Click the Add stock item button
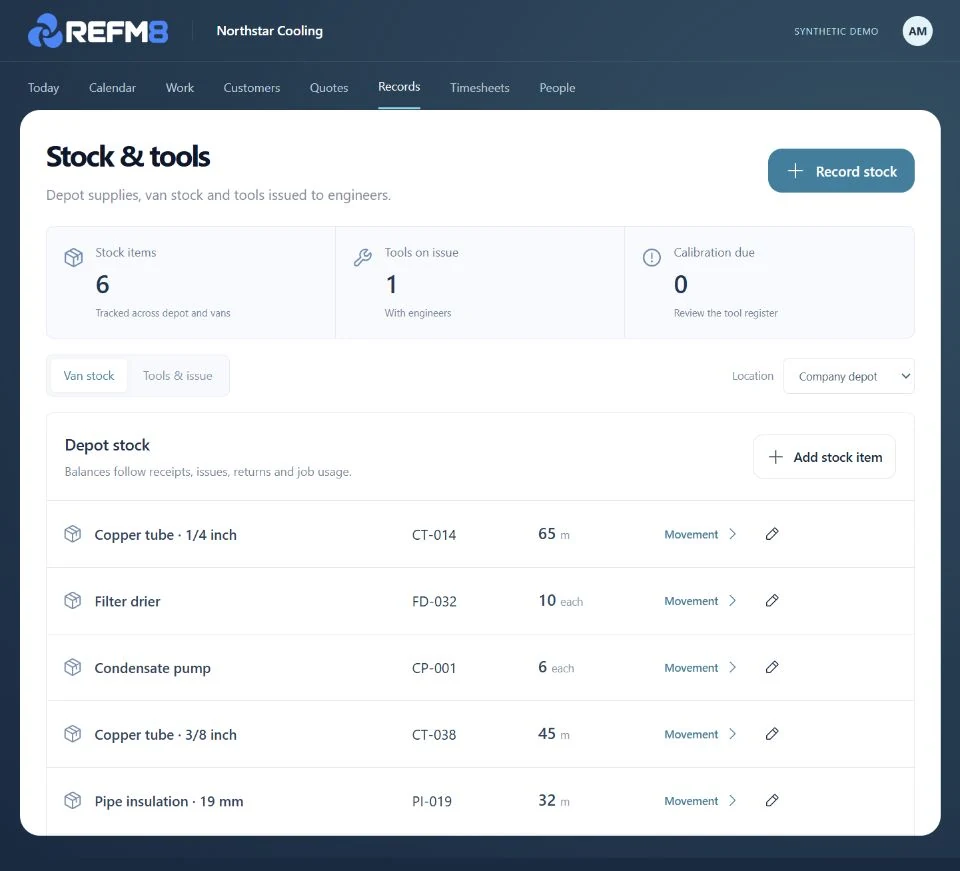Image resolution: width=960 pixels, height=871 pixels. click(824, 457)
